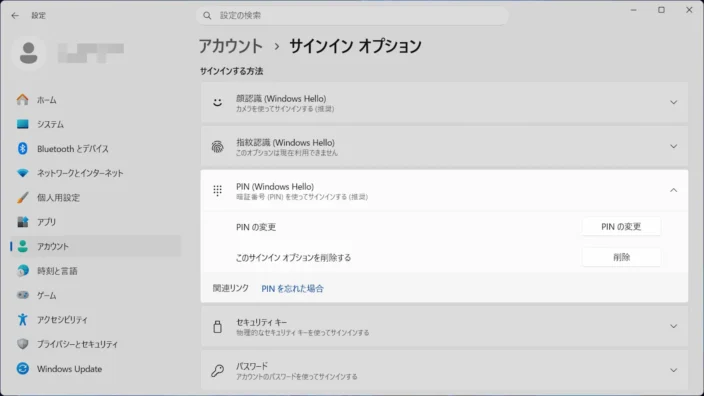Click the 個人用設定 paintbrush icon
This screenshot has width=704, height=396.
22,198
